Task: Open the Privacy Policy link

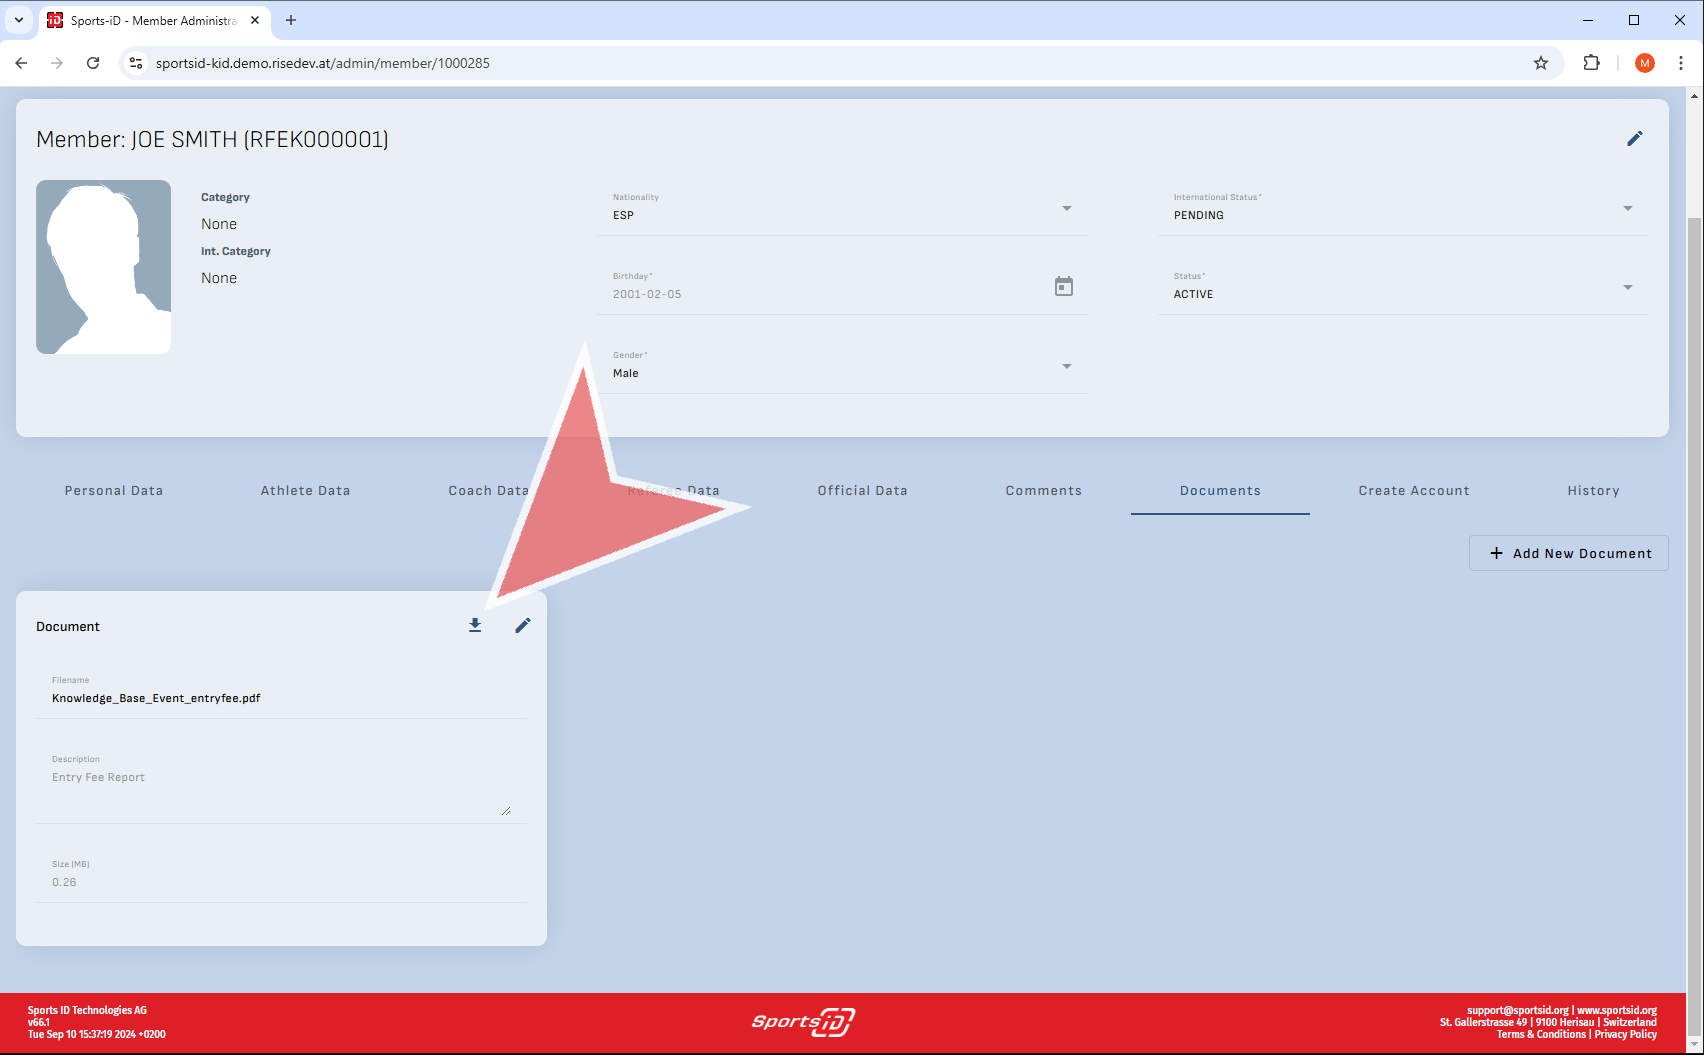Action: (x=1625, y=1034)
